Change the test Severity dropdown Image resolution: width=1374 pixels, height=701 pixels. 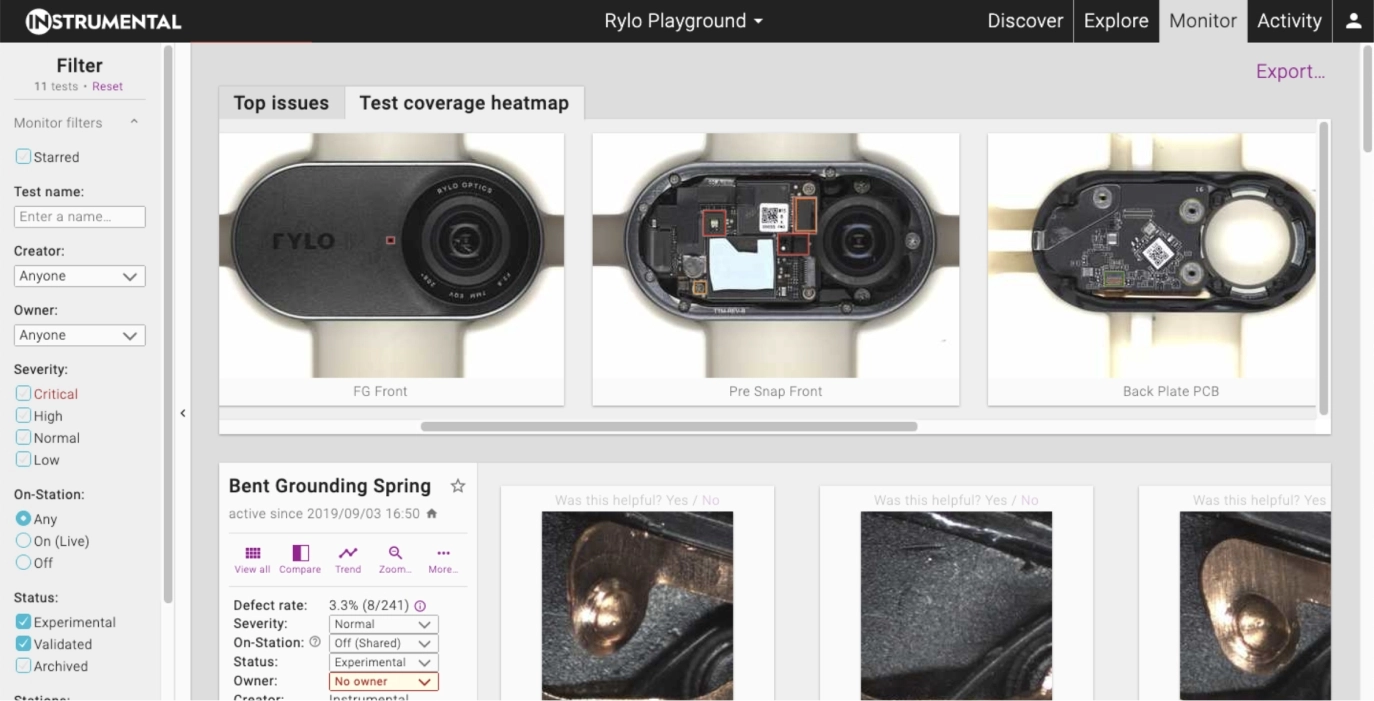(383, 624)
